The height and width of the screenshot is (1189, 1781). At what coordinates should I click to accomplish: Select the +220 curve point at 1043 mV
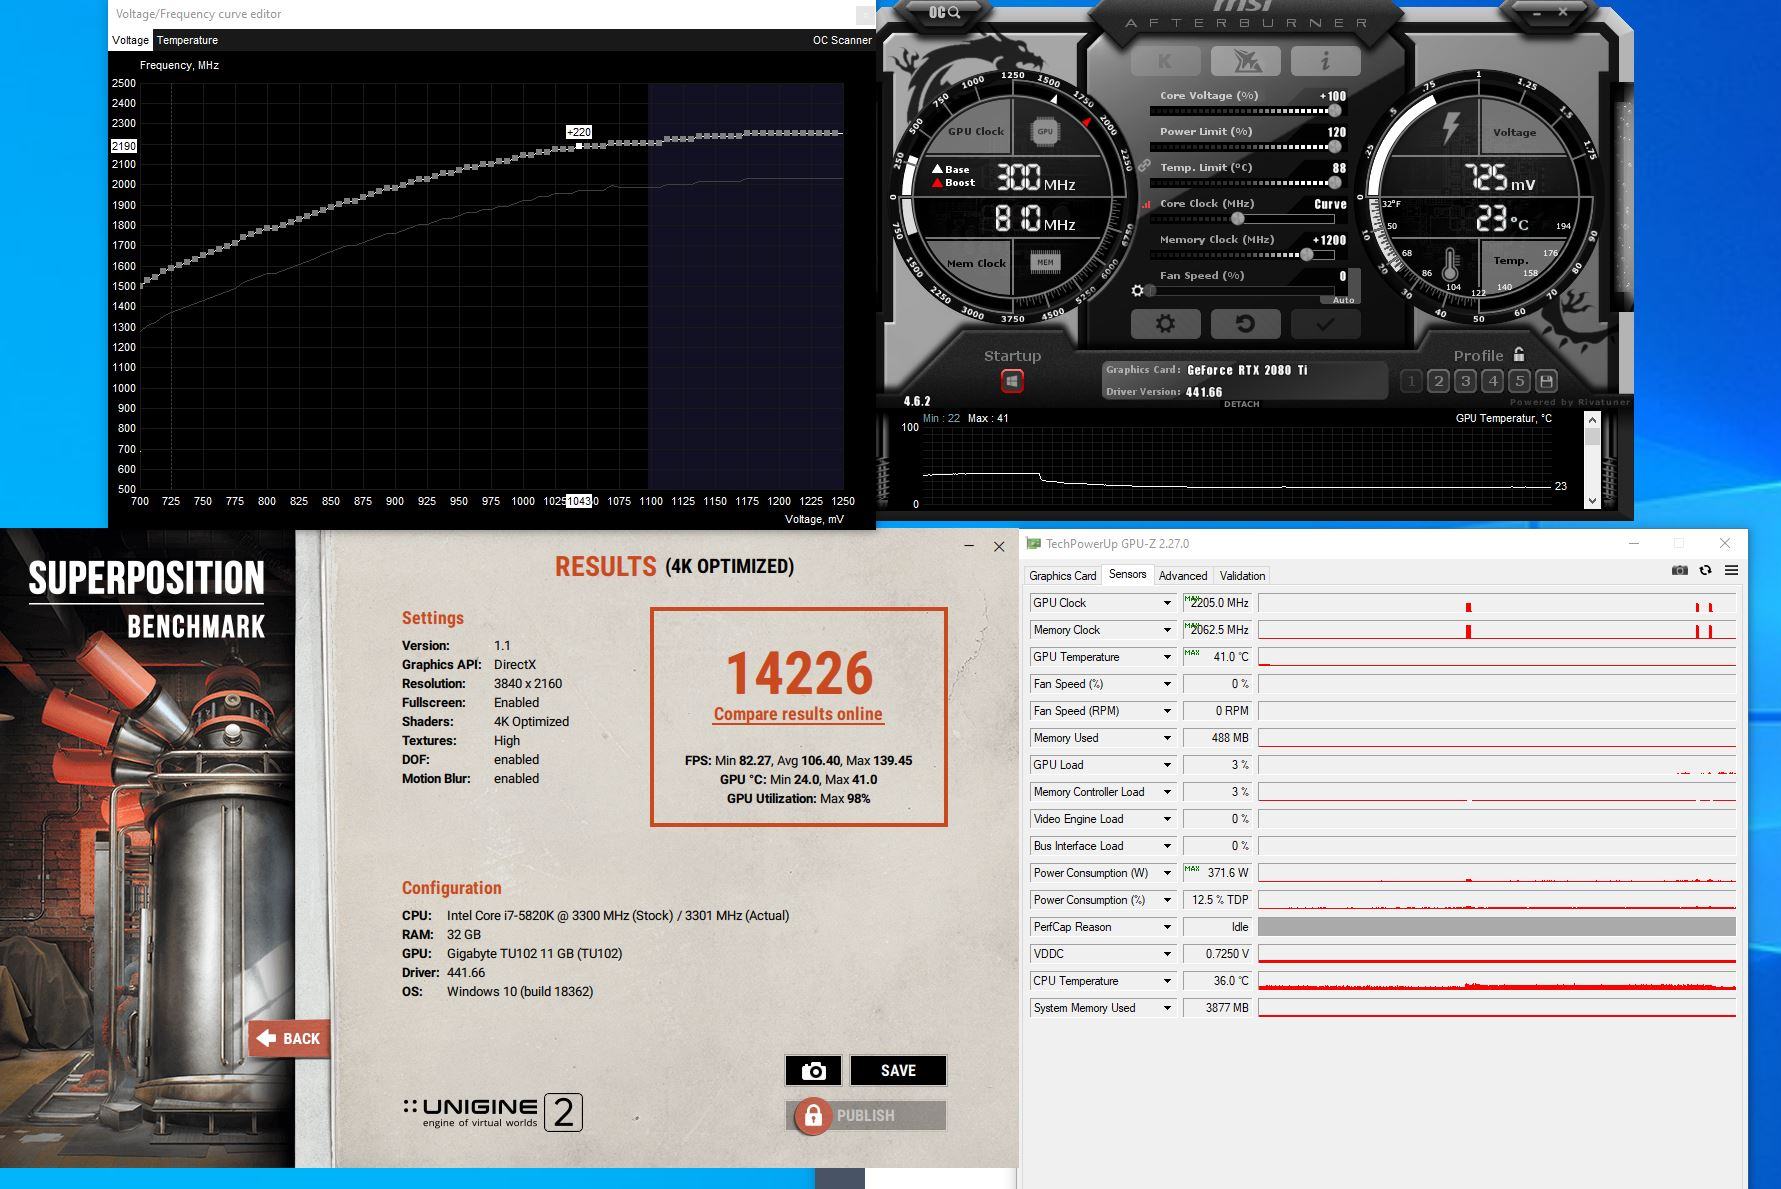[579, 146]
